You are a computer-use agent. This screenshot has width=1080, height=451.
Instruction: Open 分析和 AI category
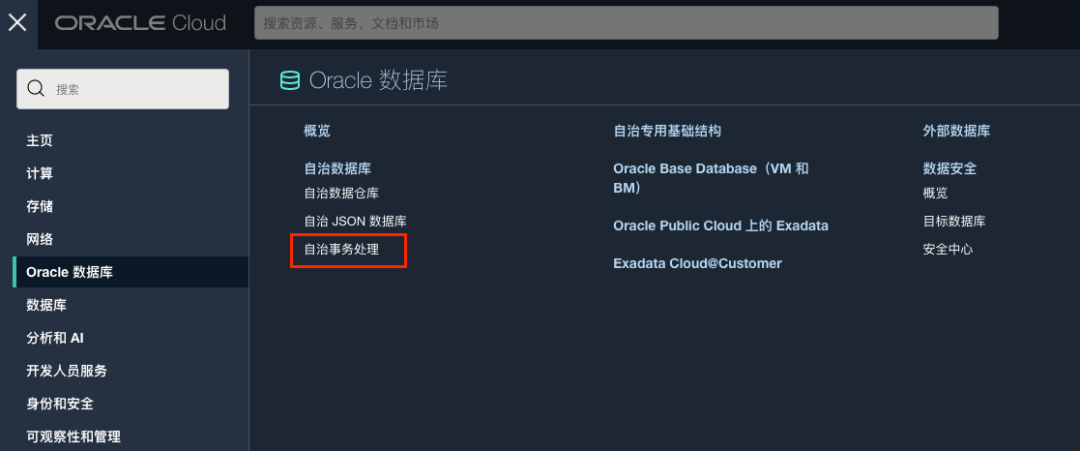tap(55, 338)
